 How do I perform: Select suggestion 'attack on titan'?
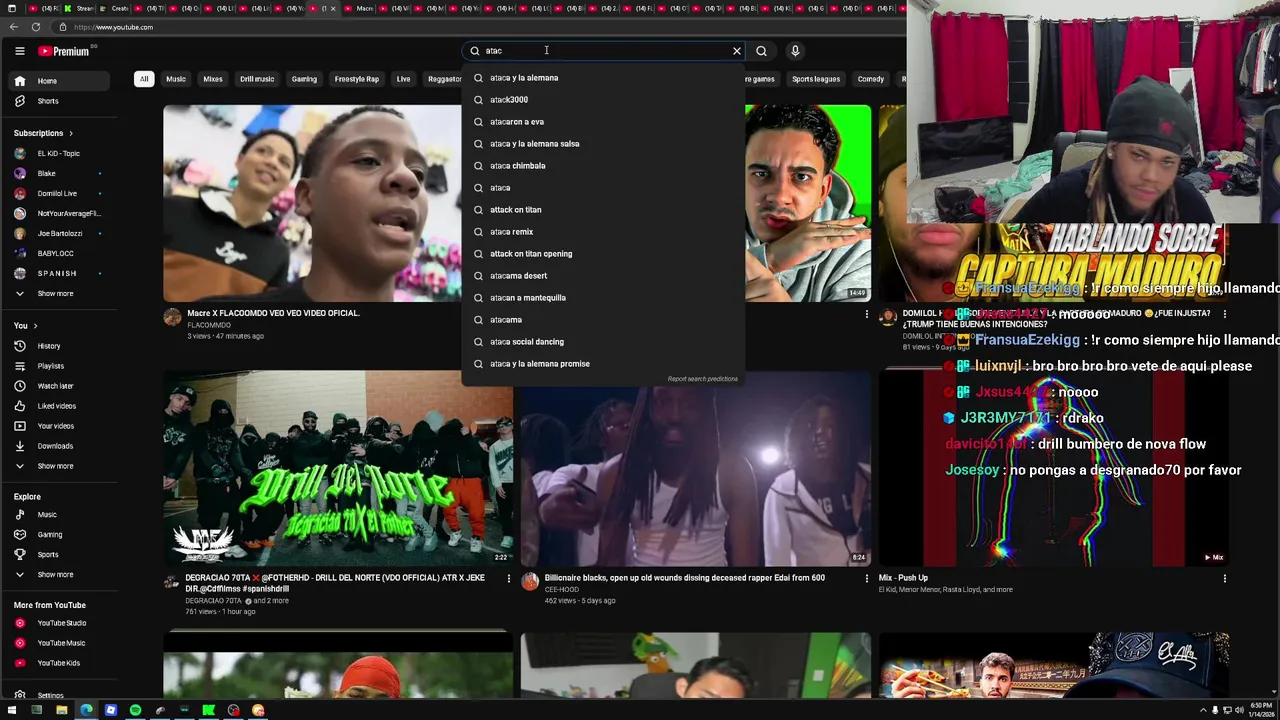point(603,210)
